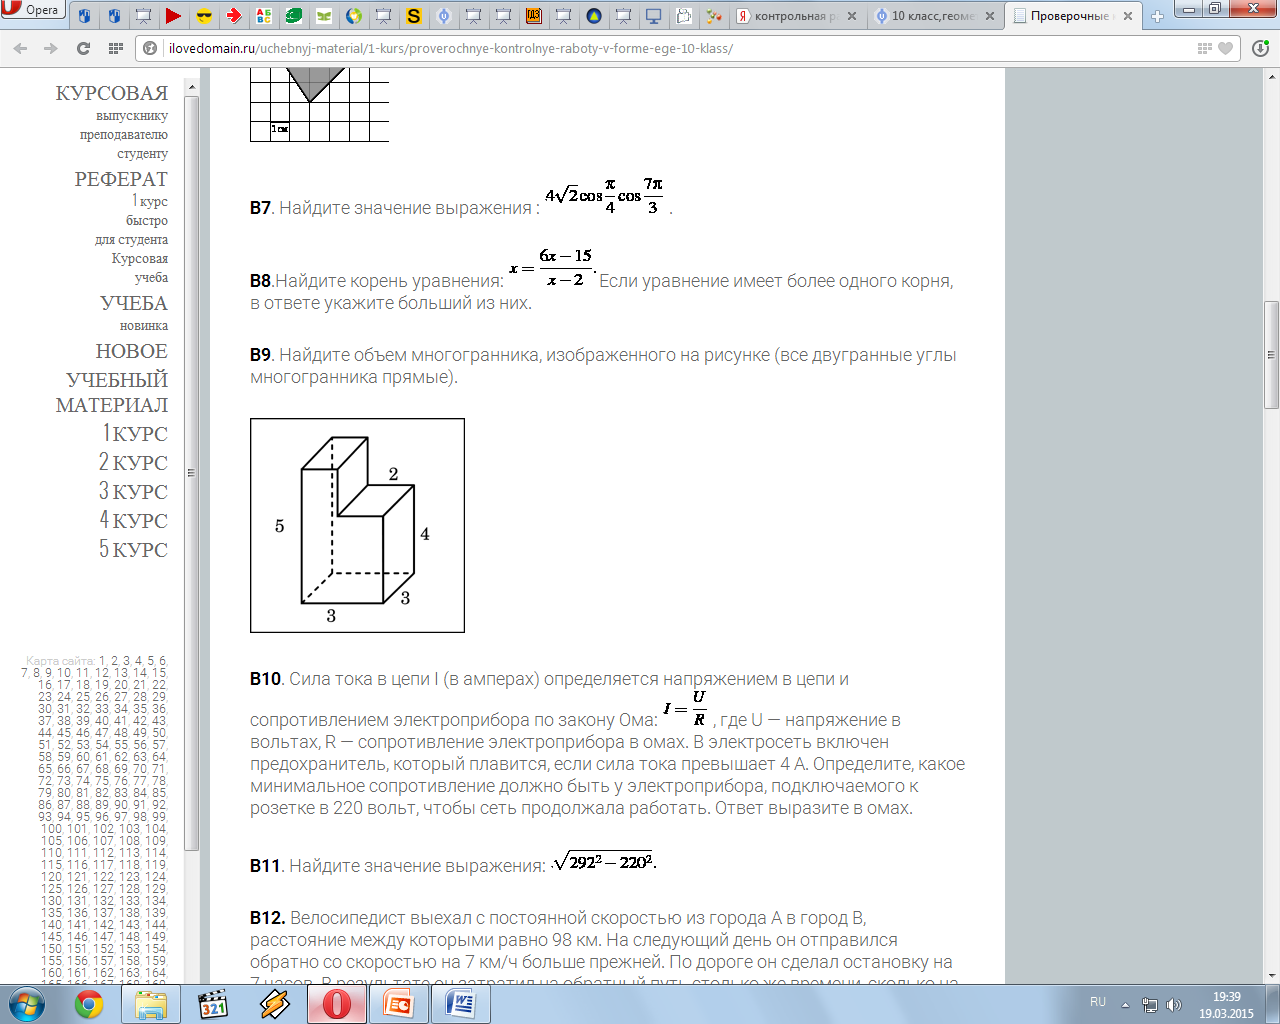Open pinned tab with orange 03 icon
This screenshot has width=1280, height=1024.
tap(533, 16)
